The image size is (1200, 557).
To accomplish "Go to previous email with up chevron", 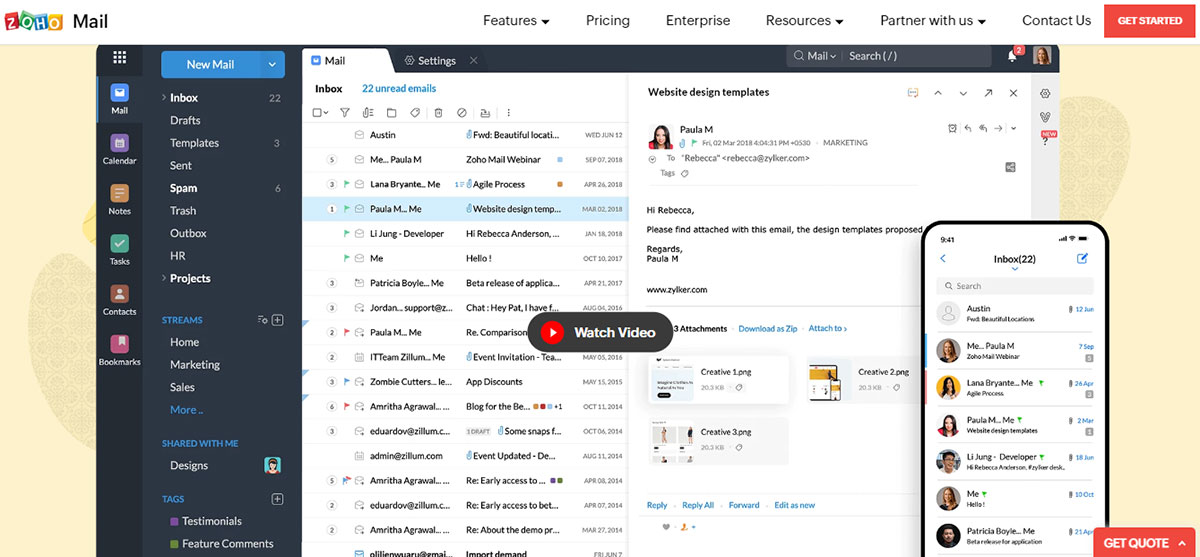I will 938,93.
